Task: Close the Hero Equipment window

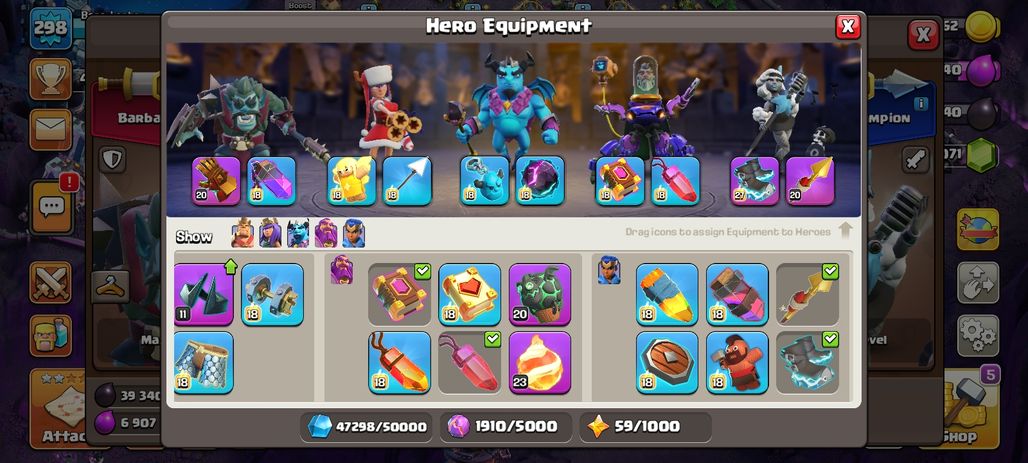Action: click(x=848, y=26)
